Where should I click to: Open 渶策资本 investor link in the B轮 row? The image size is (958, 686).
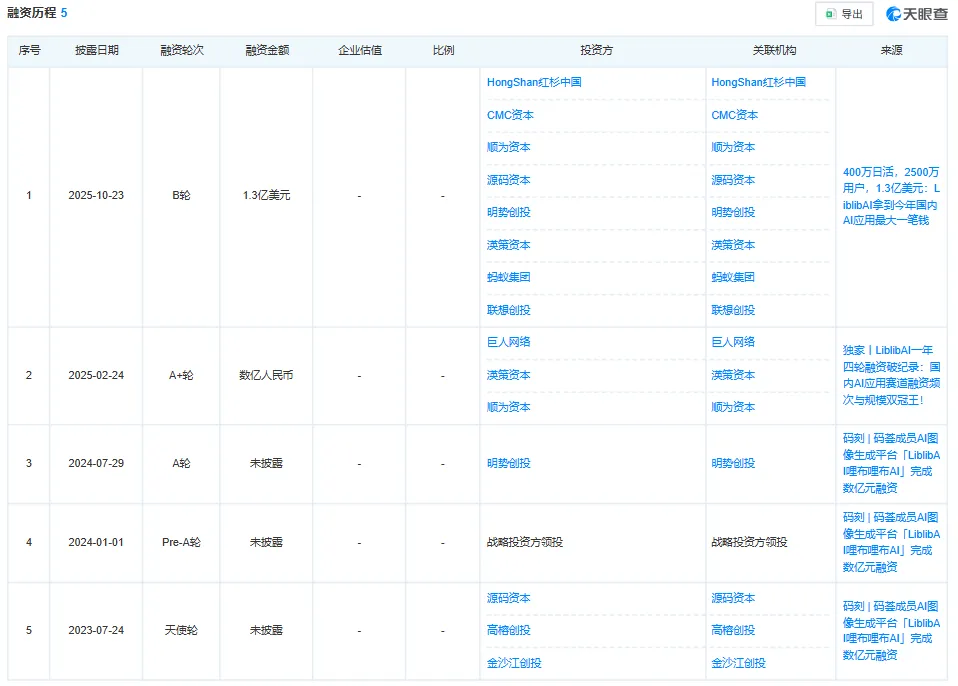508,245
